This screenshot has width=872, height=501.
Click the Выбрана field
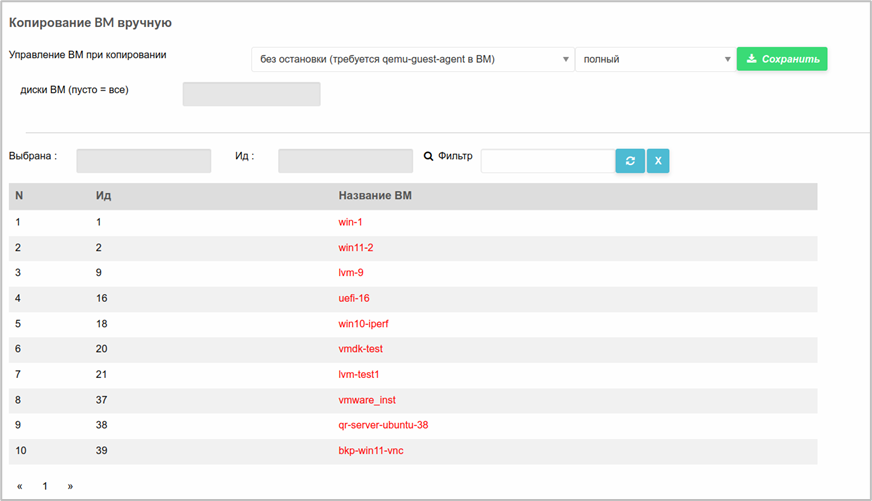tap(143, 161)
